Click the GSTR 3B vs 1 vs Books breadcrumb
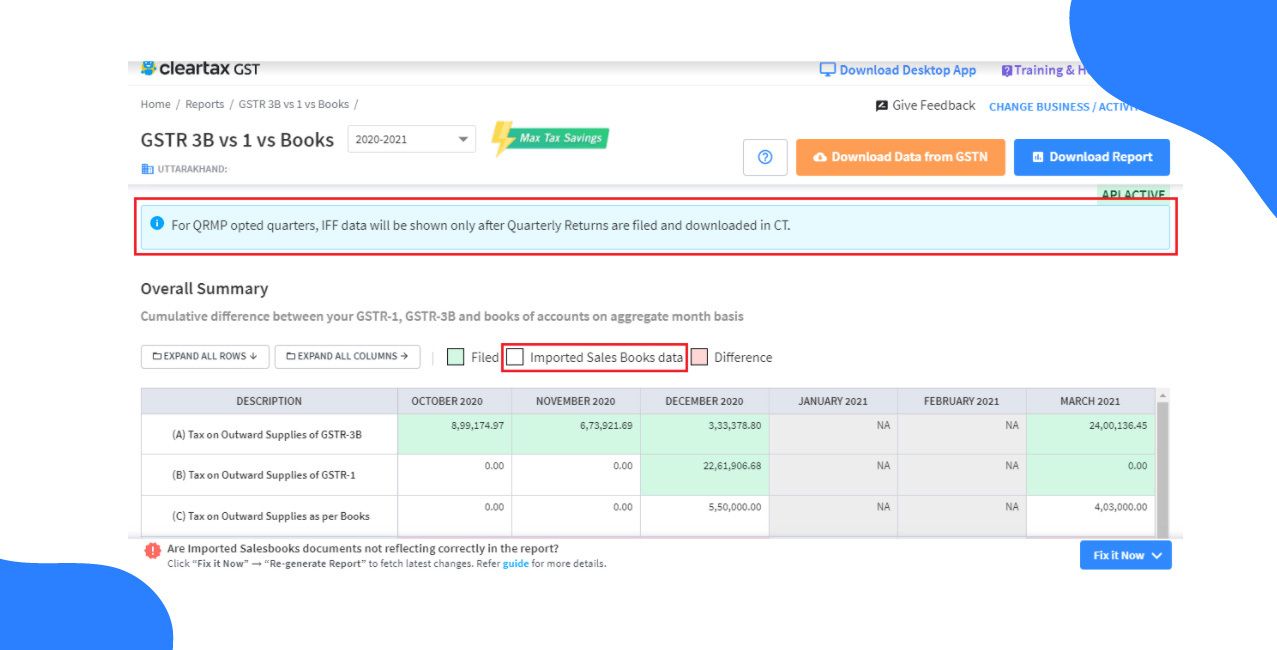 click(x=294, y=103)
